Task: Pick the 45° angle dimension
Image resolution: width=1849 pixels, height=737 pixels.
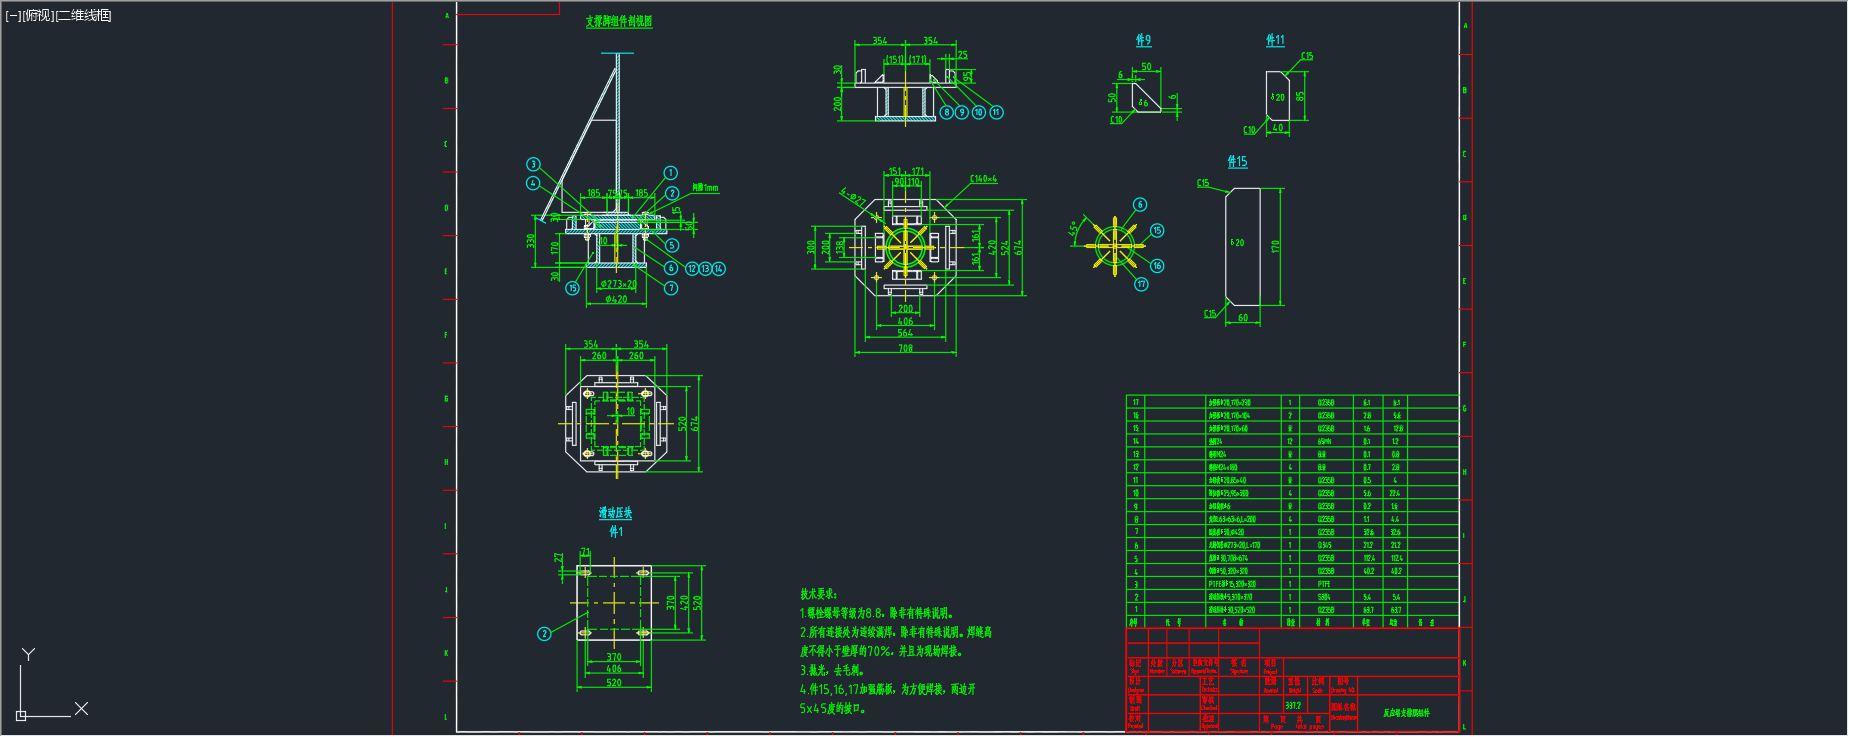Action: 1073,229
